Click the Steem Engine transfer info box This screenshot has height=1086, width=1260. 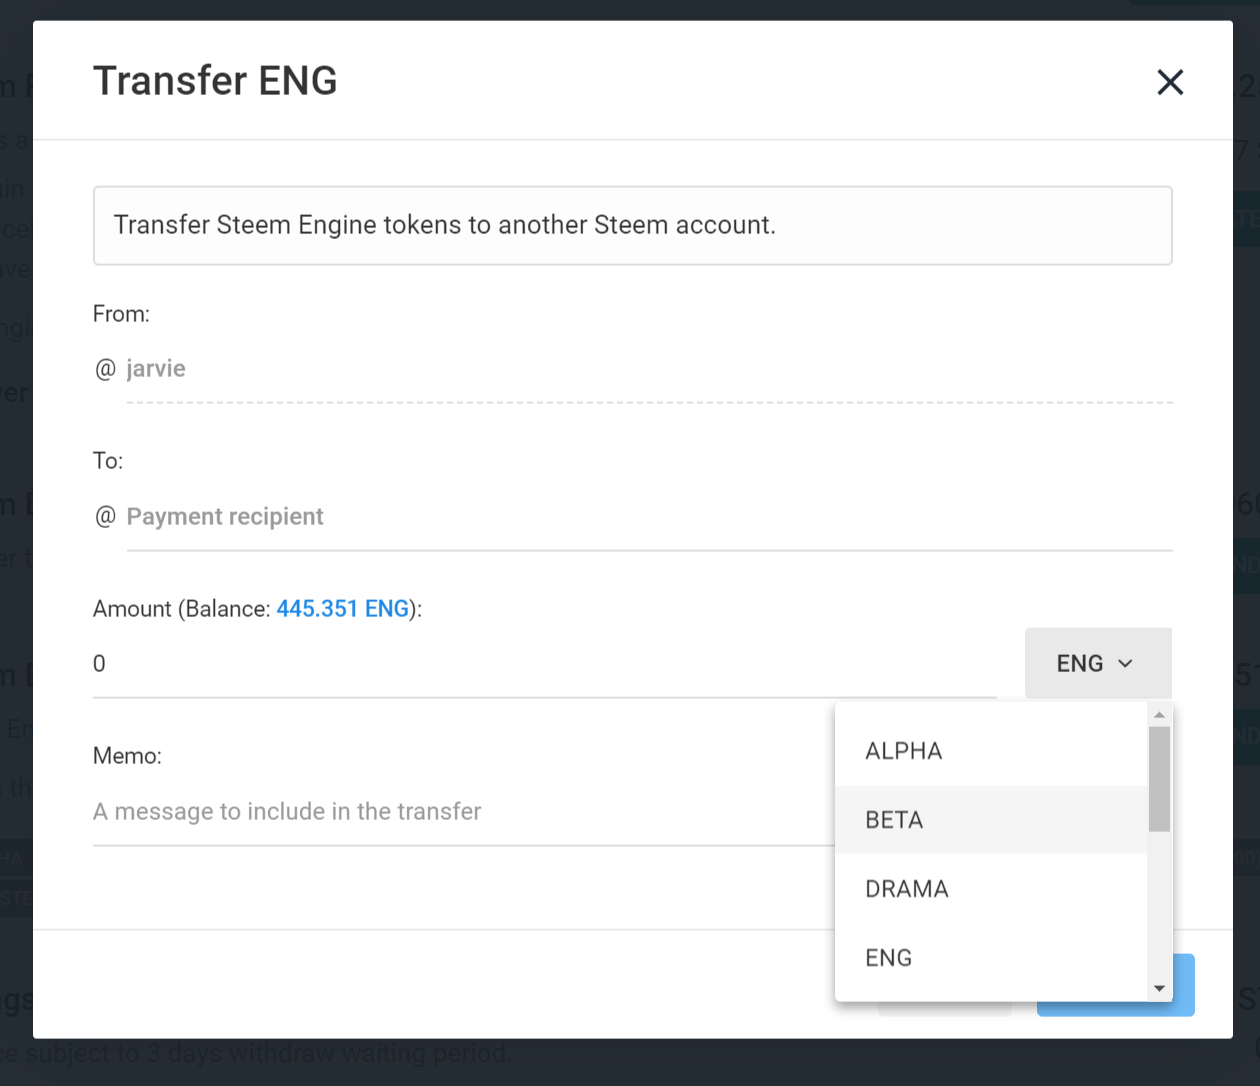point(632,225)
